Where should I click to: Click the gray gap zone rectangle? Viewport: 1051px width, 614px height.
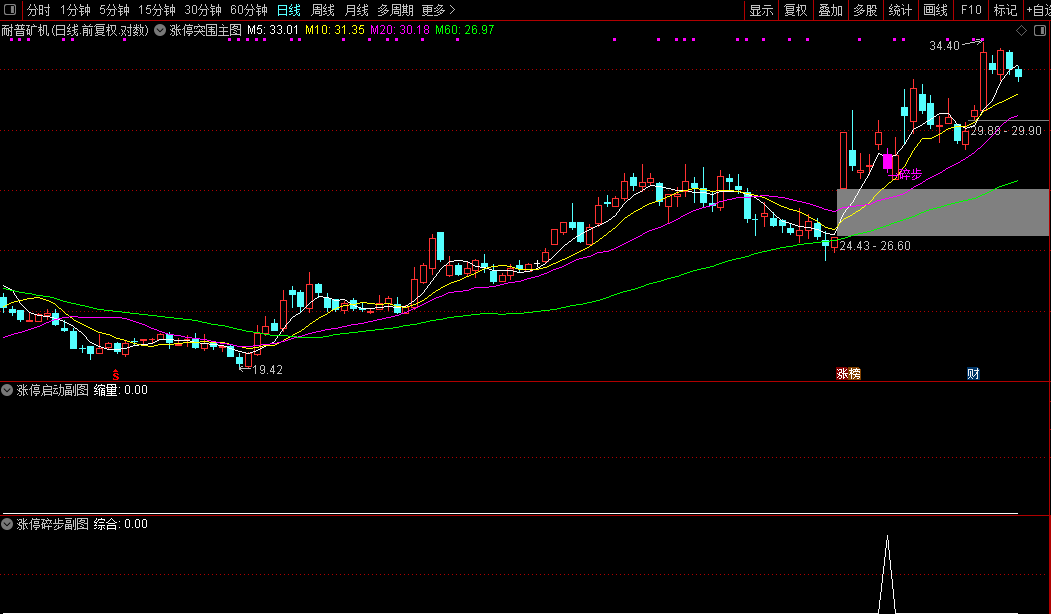943,212
